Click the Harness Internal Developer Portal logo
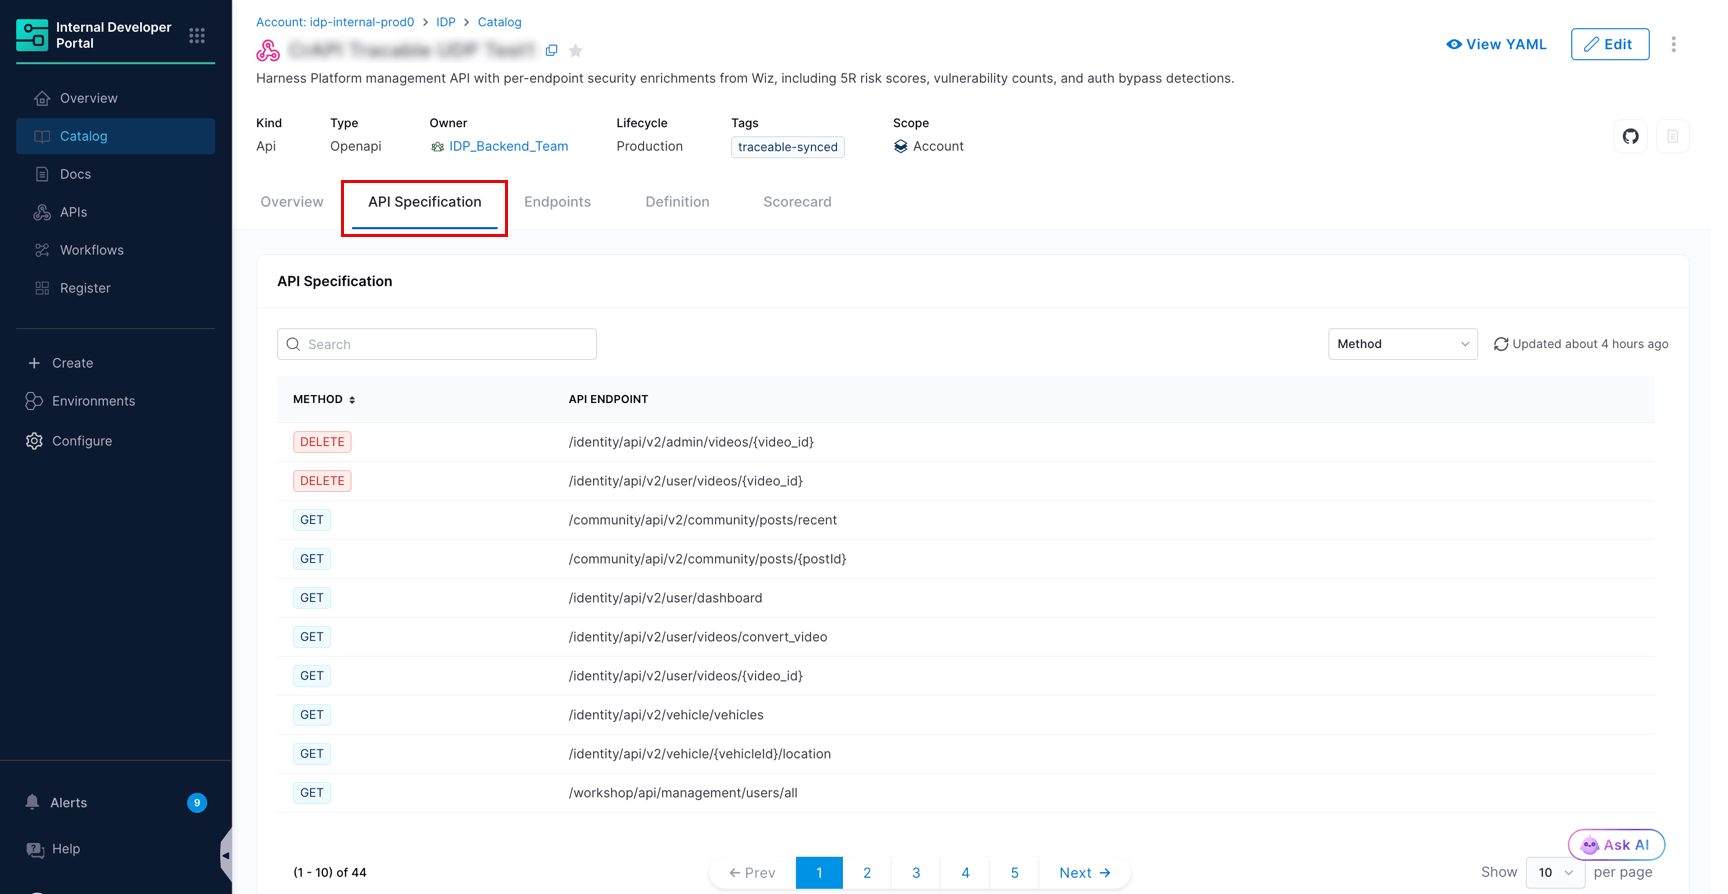 click(x=32, y=35)
